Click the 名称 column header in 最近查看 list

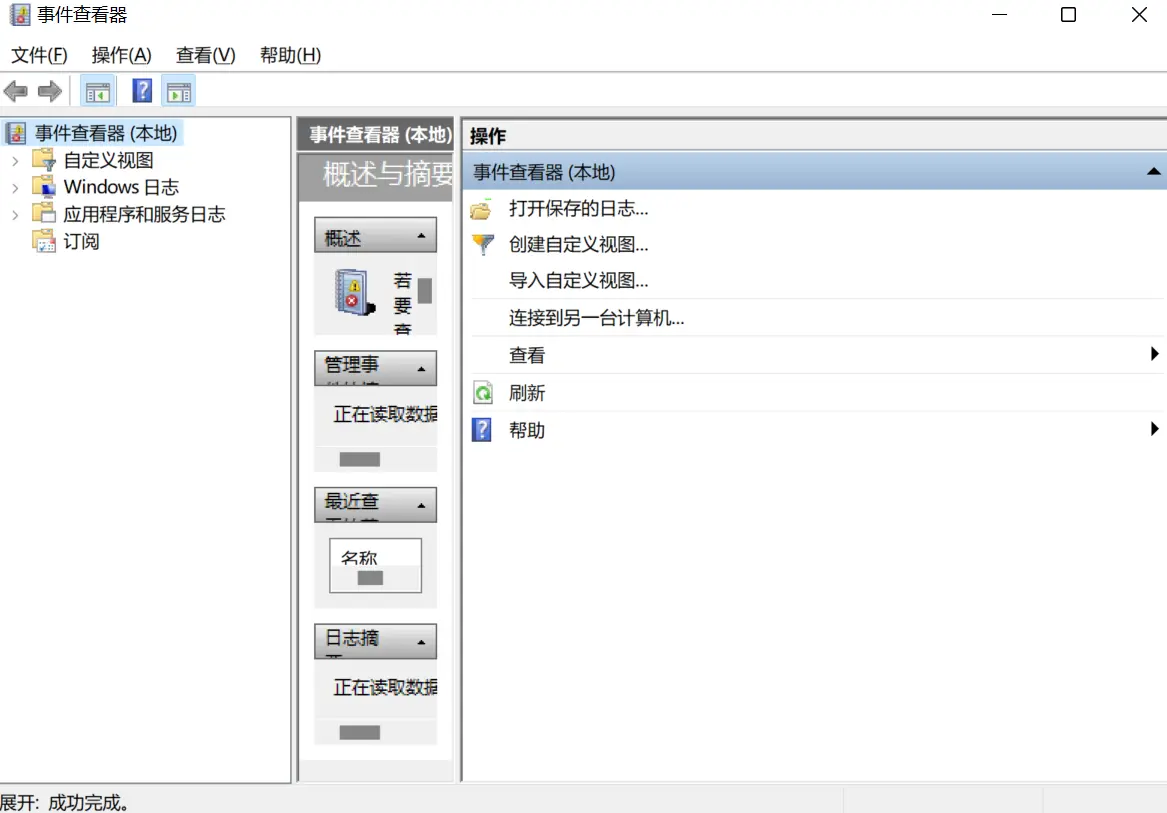(x=359, y=556)
